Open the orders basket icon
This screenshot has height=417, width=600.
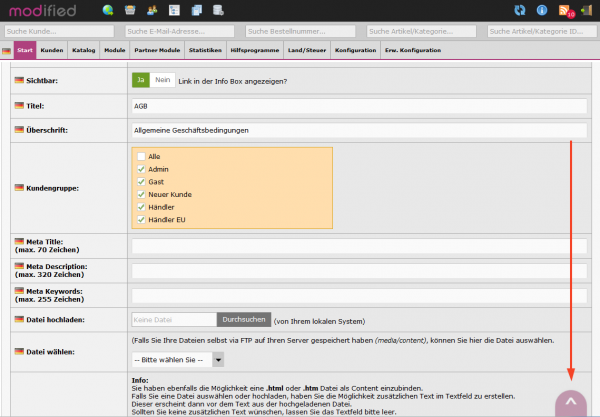[130, 10]
